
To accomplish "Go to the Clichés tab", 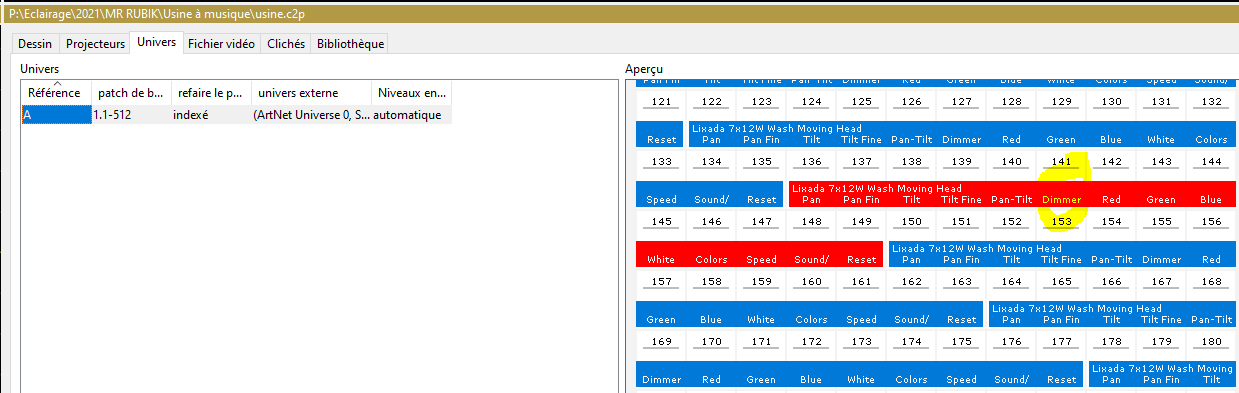I will point(286,44).
